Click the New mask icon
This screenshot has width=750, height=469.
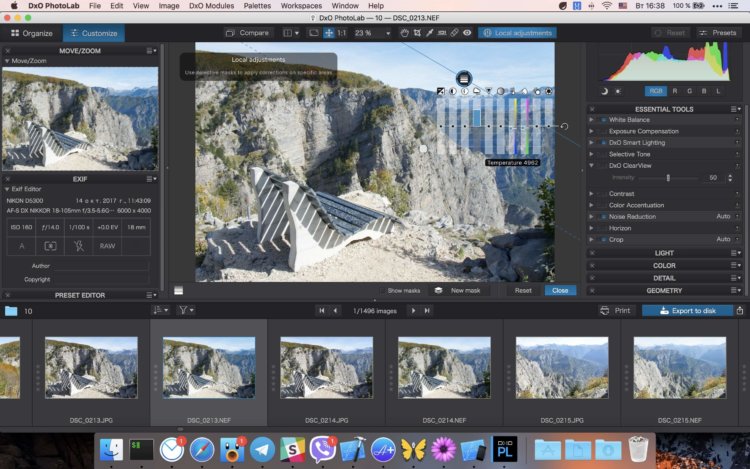click(x=438, y=290)
